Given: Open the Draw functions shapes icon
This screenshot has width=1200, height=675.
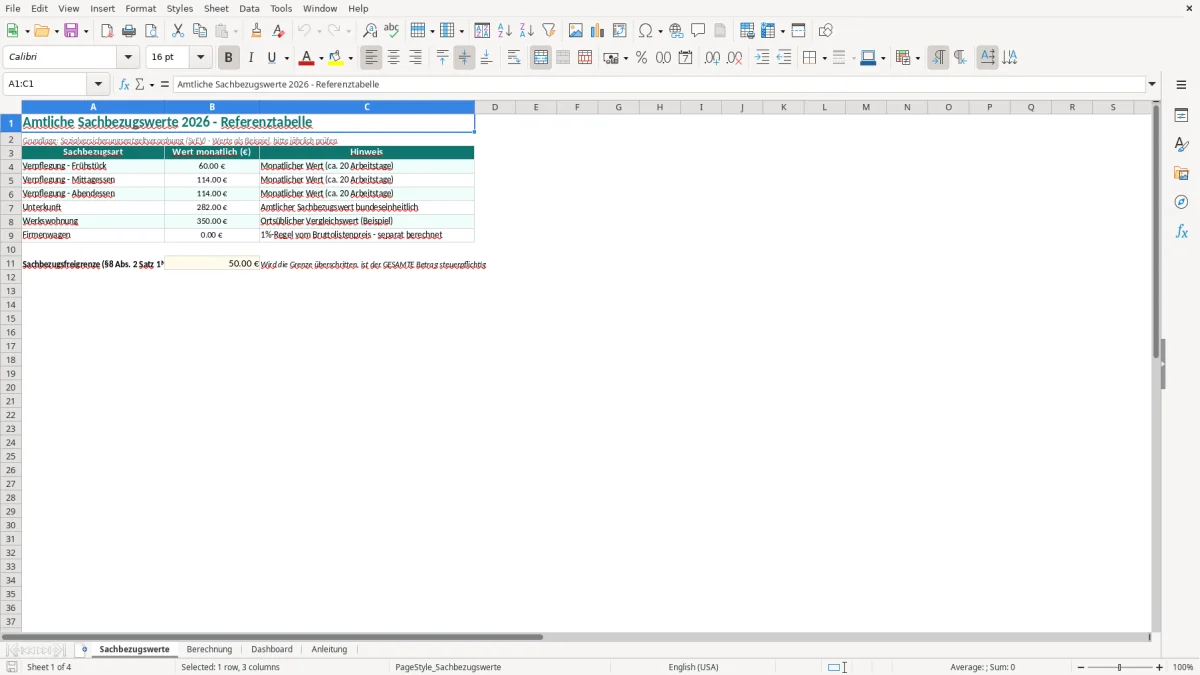Looking at the screenshot, I should pos(826,31).
